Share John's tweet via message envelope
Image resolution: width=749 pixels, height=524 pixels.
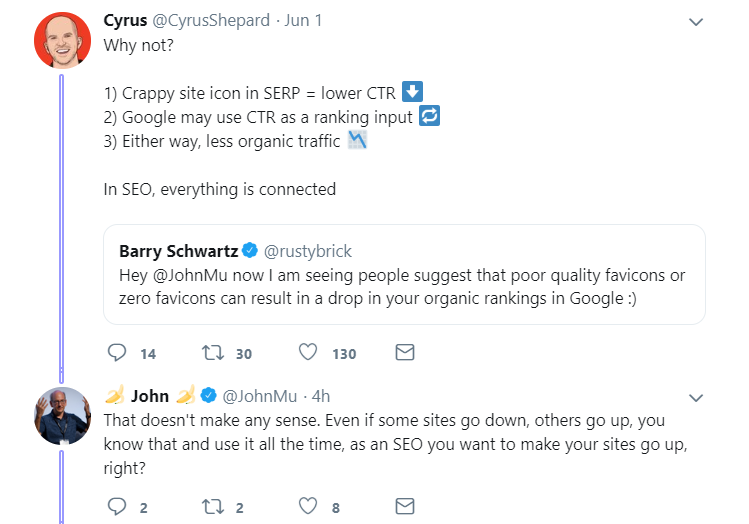(405, 506)
